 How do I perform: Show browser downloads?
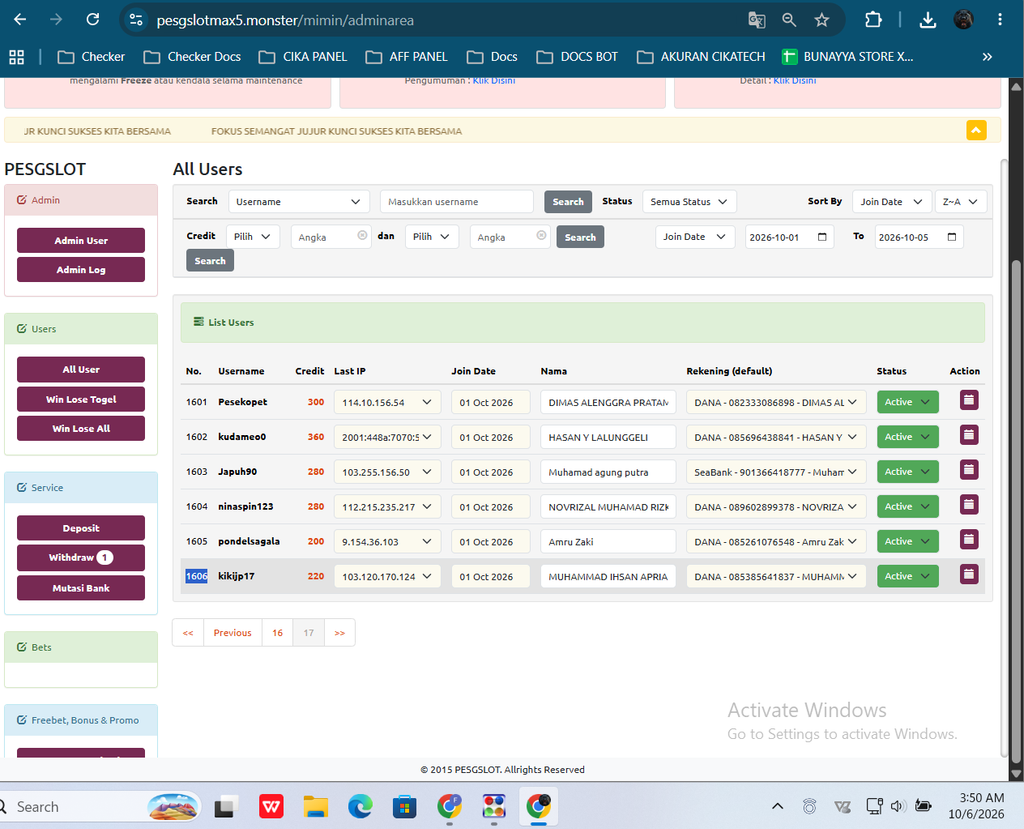[927, 20]
